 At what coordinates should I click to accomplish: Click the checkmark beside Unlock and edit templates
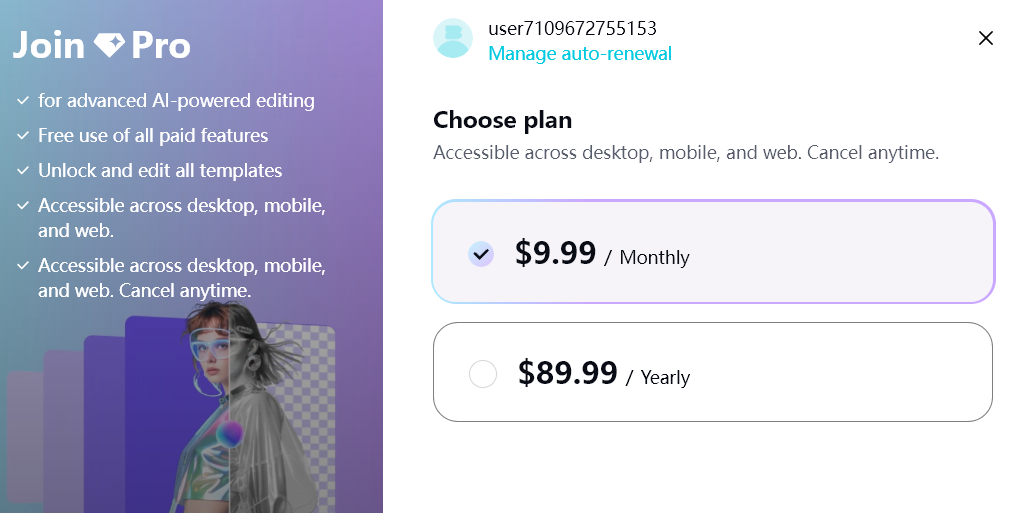(x=23, y=171)
